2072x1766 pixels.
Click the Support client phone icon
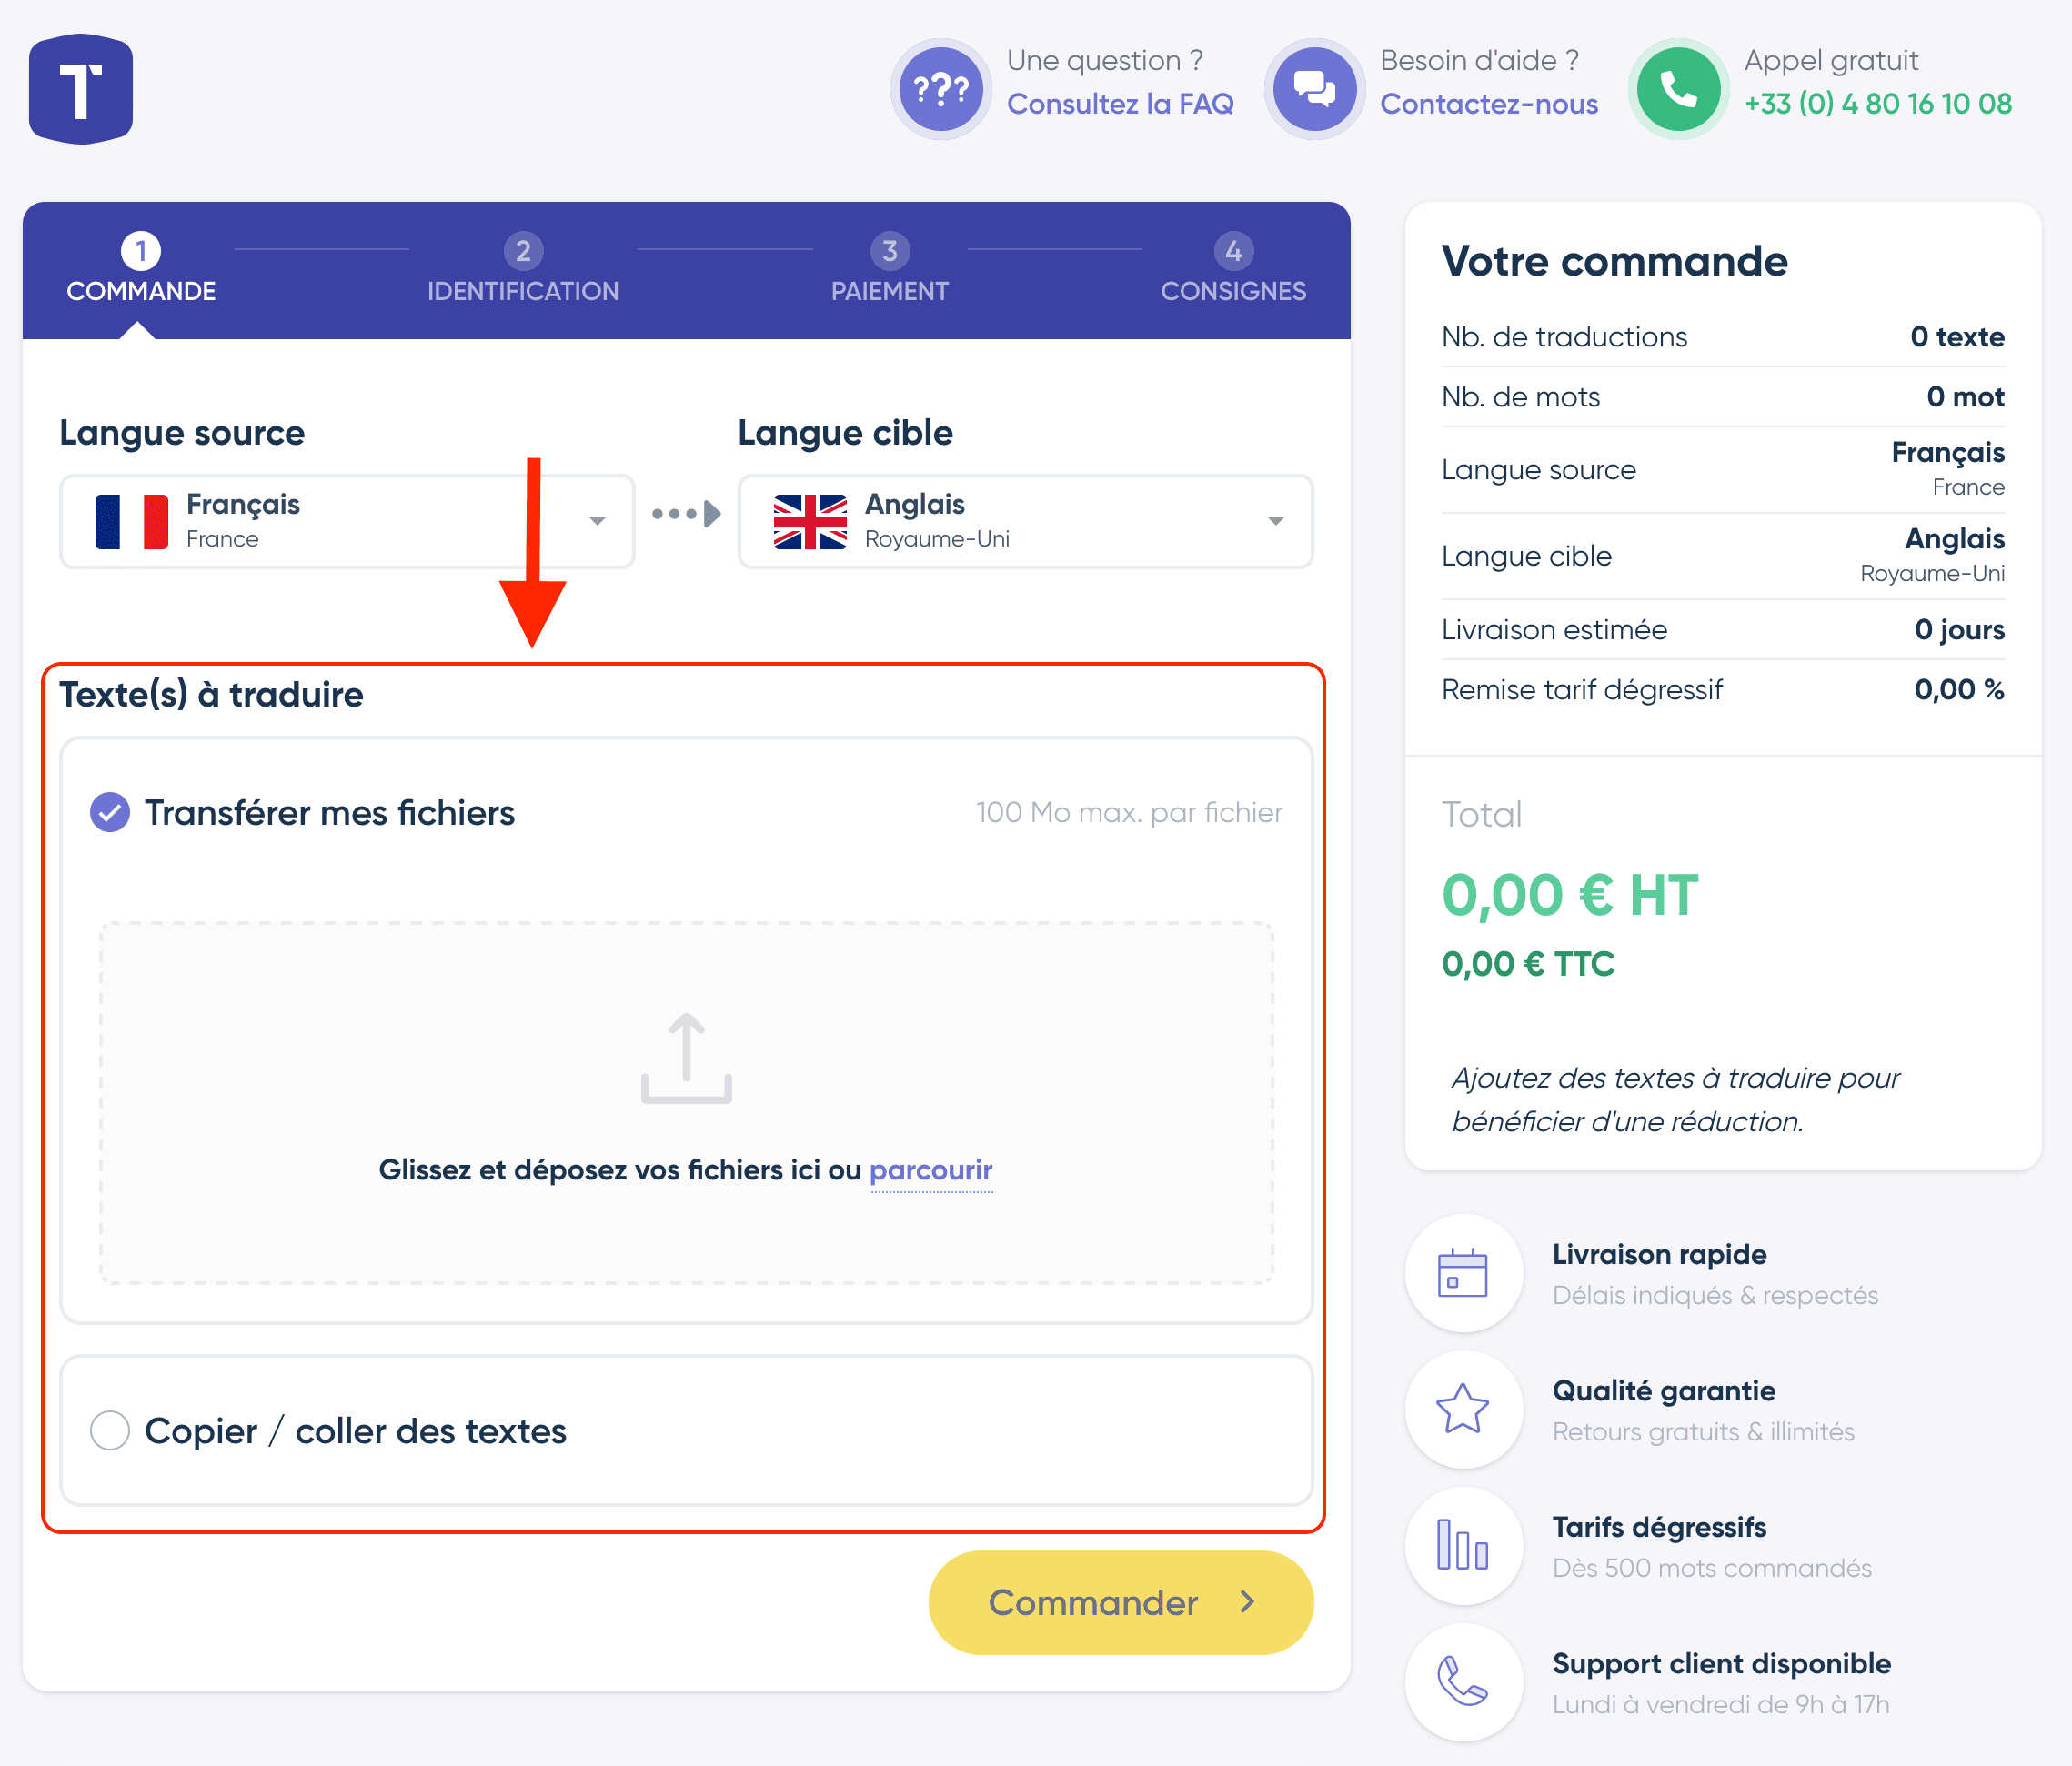1463,1681
